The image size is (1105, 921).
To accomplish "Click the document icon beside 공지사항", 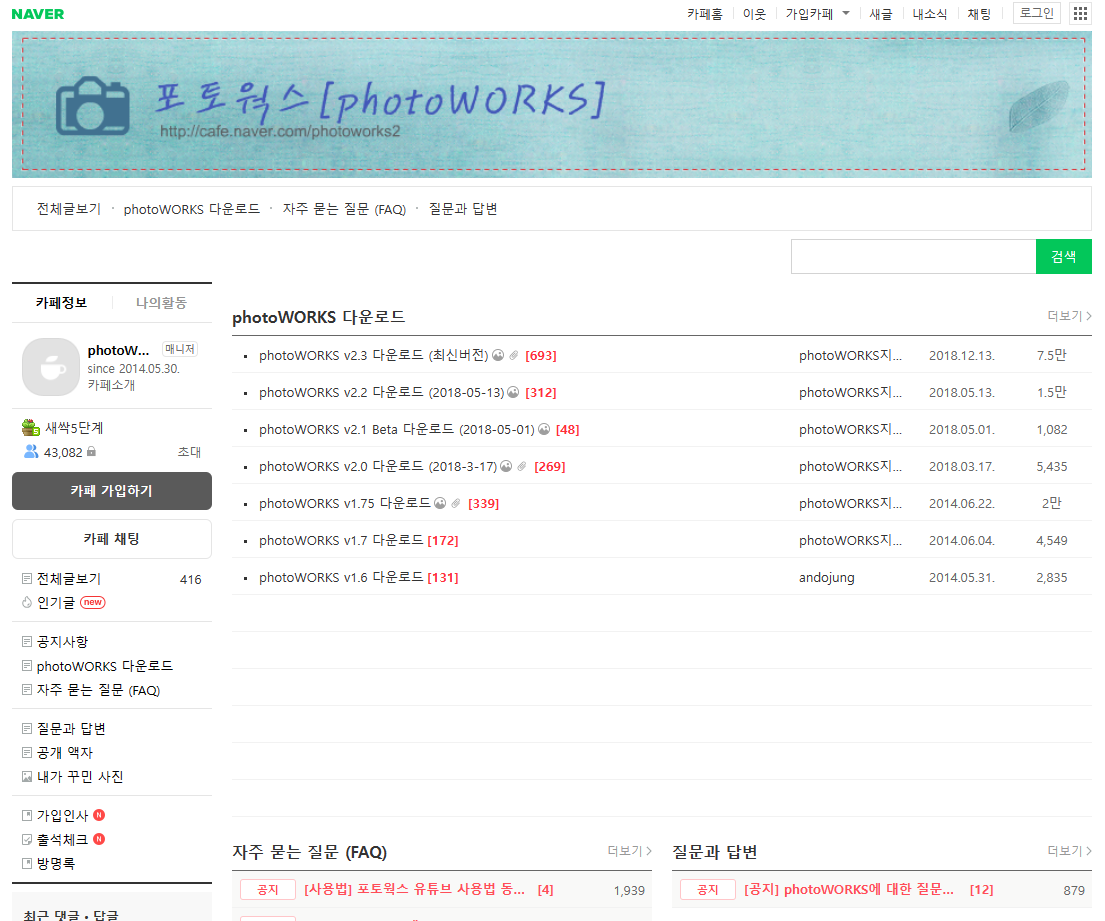I will (x=26, y=641).
